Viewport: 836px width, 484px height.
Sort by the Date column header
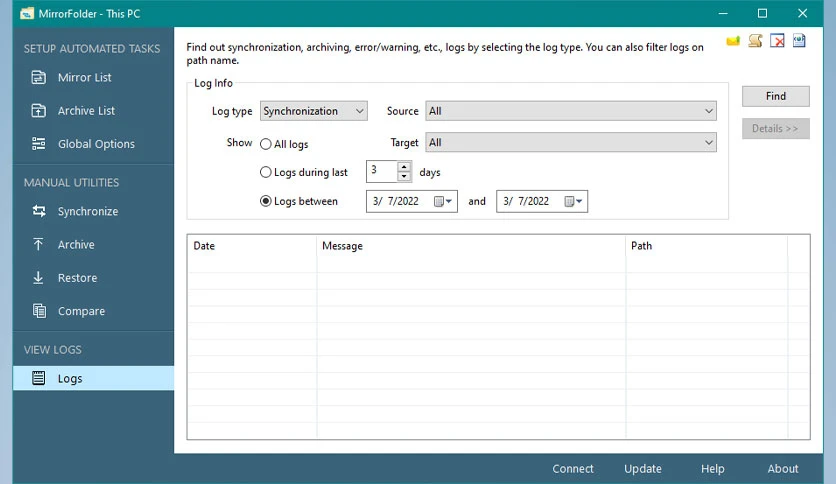(252, 246)
